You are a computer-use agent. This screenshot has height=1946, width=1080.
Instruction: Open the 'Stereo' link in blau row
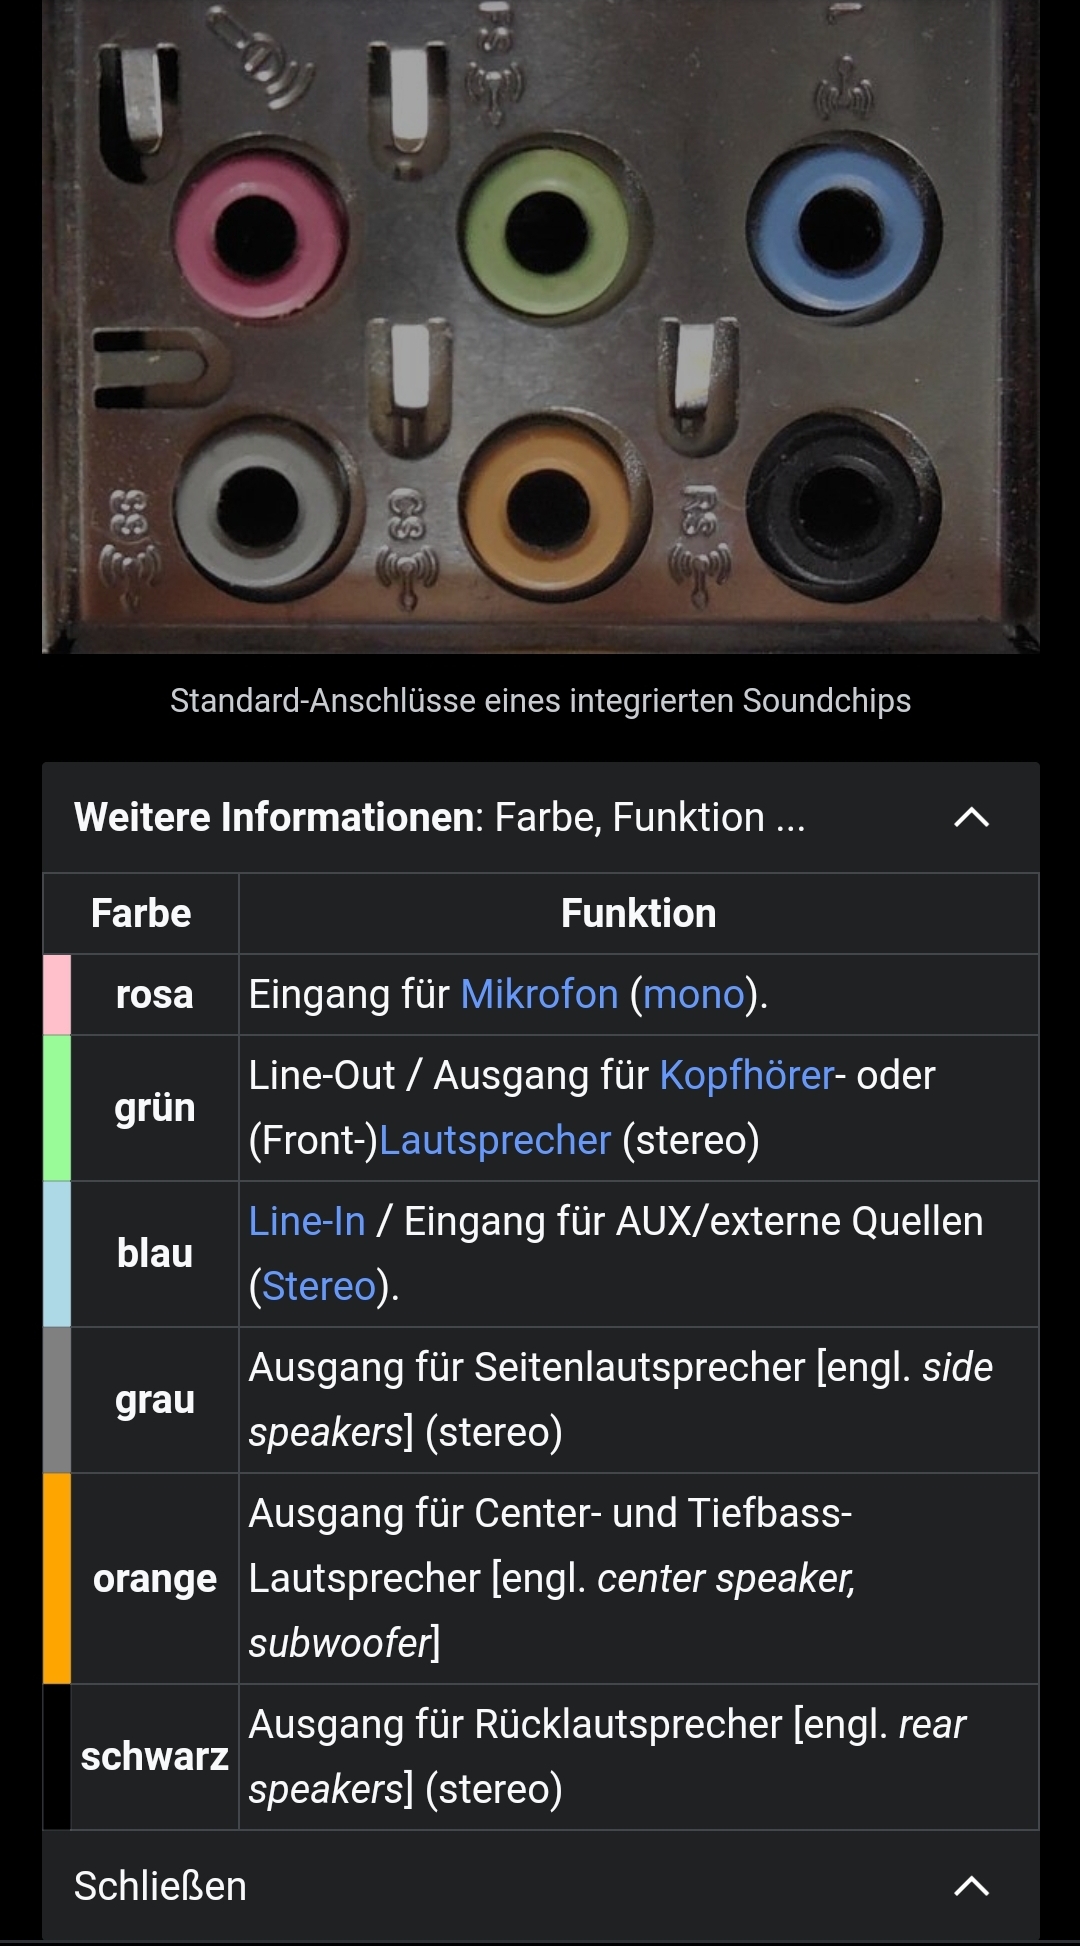(318, 1286)
